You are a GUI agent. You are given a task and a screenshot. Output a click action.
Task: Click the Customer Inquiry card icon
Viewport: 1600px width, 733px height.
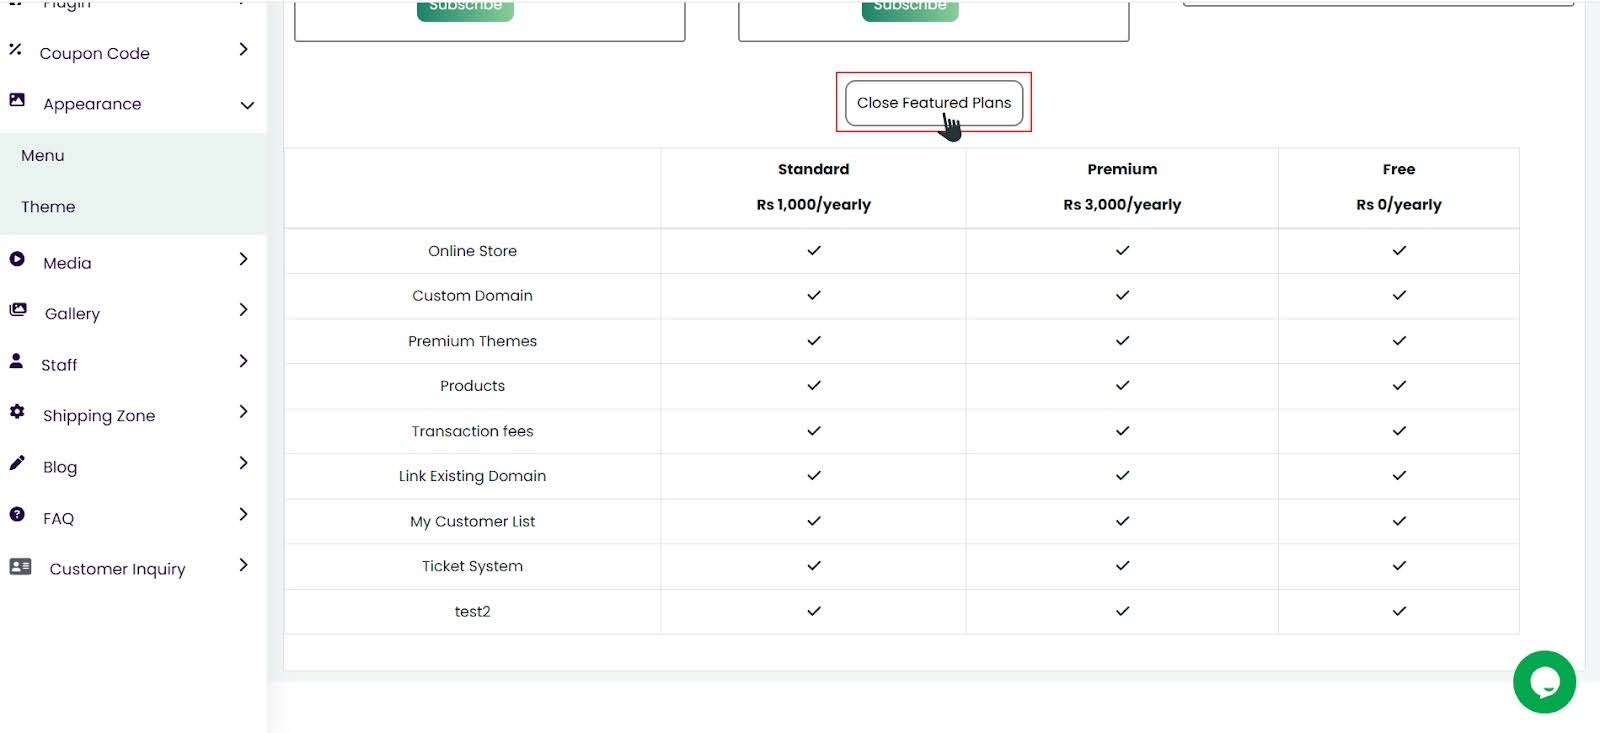coord(20,566)
